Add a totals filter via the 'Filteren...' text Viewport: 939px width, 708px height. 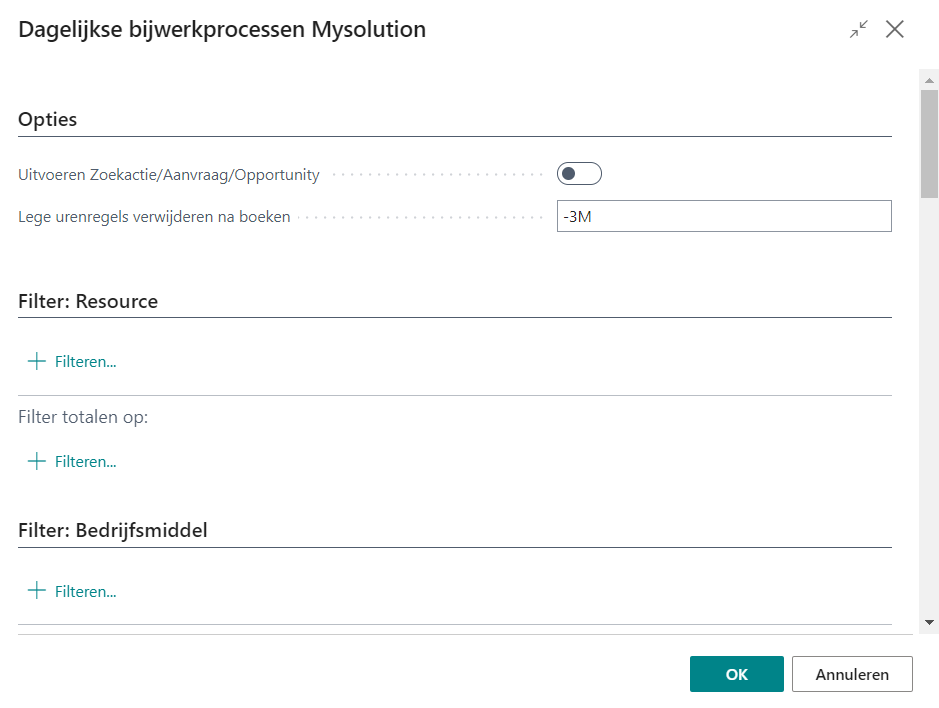pos(85,462)
